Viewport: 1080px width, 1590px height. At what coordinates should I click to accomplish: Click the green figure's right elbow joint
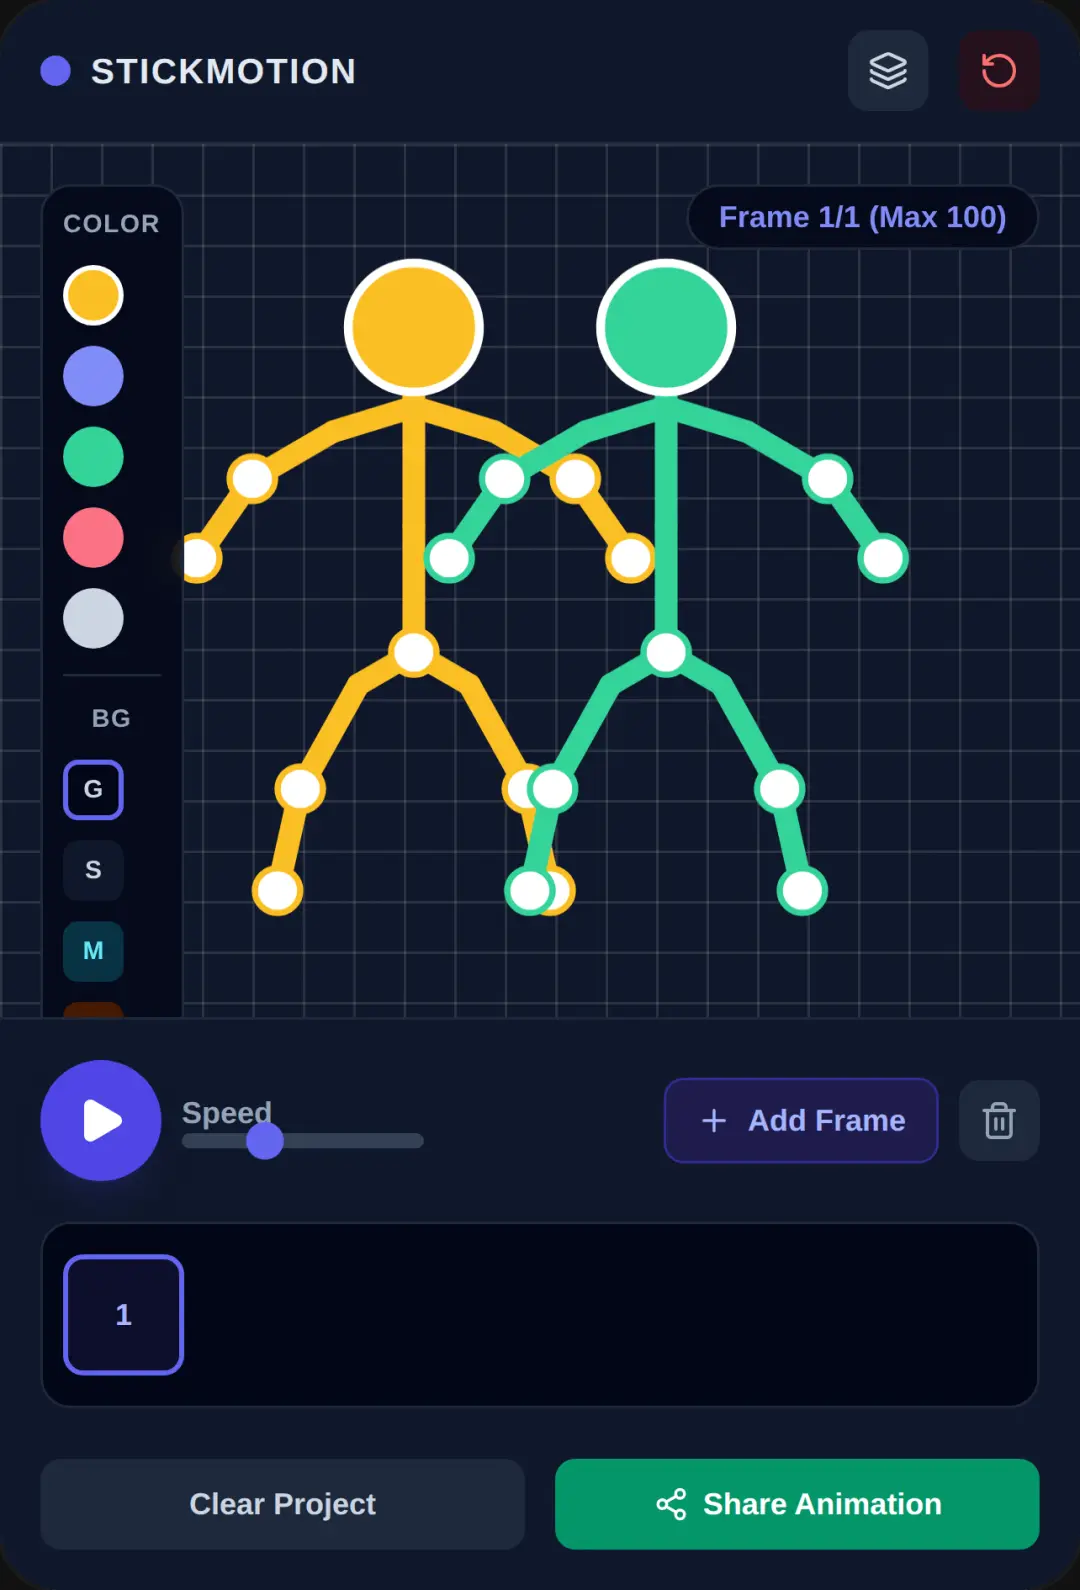[828, 478]
